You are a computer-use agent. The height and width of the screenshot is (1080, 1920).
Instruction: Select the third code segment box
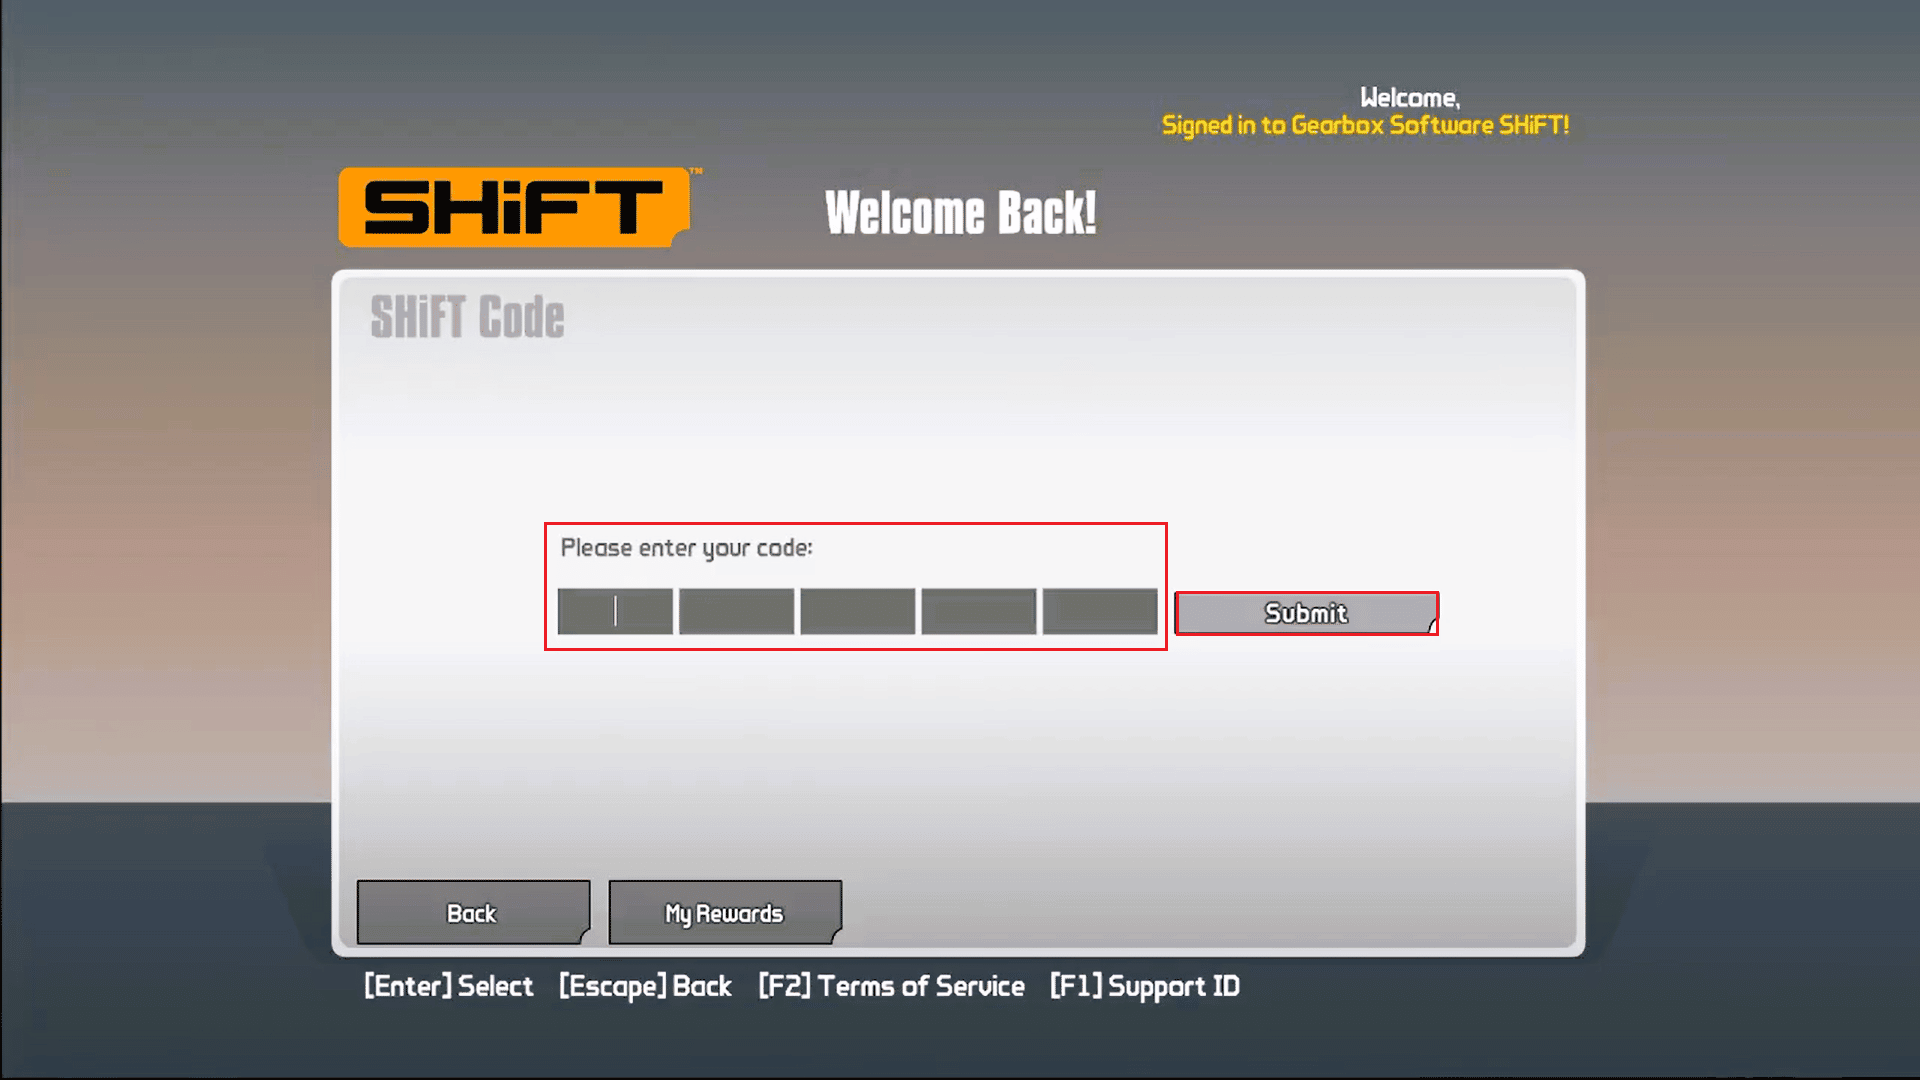pyautogui.click(x=857, y=611)
